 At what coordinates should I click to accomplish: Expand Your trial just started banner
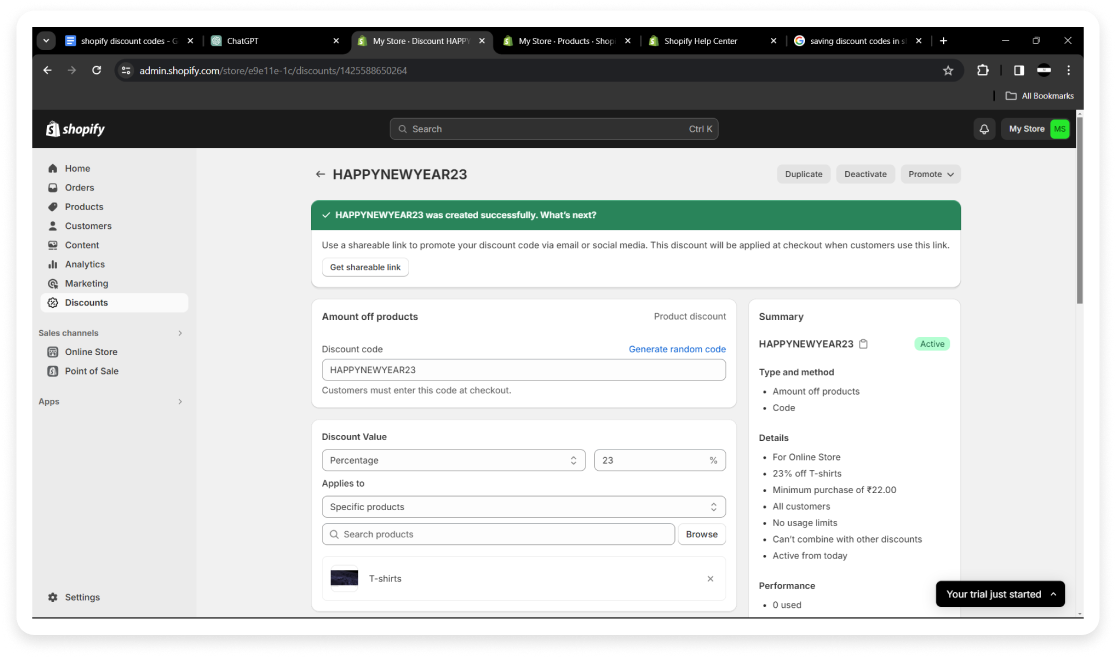(1000, 594)
